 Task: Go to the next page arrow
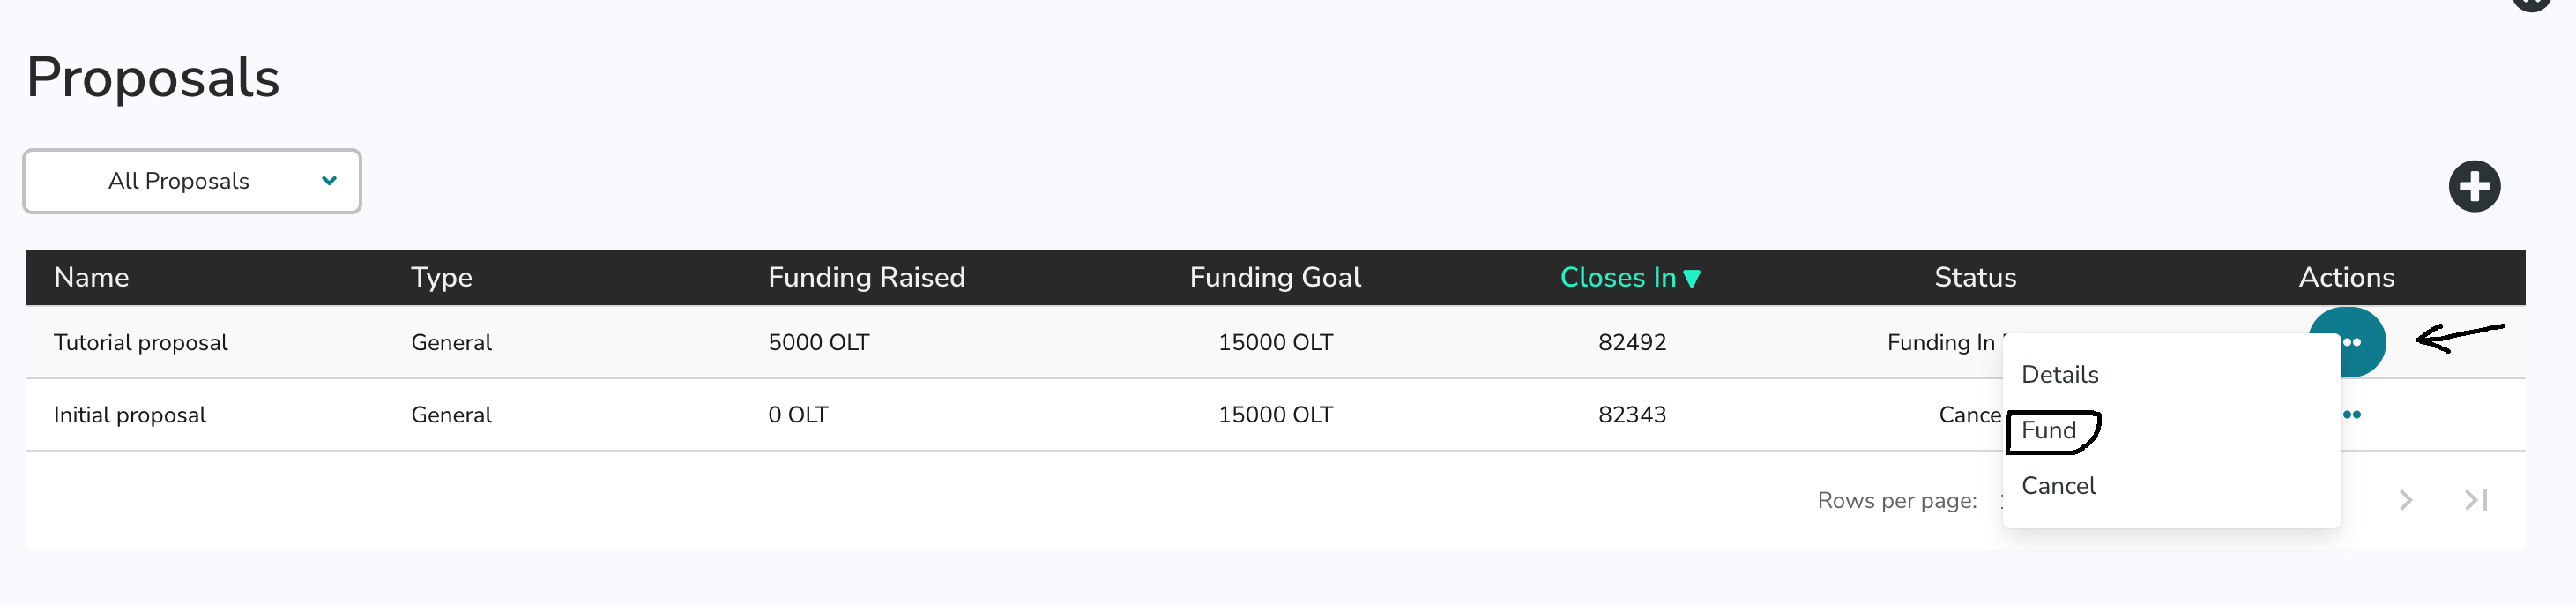pos(2406,500)
